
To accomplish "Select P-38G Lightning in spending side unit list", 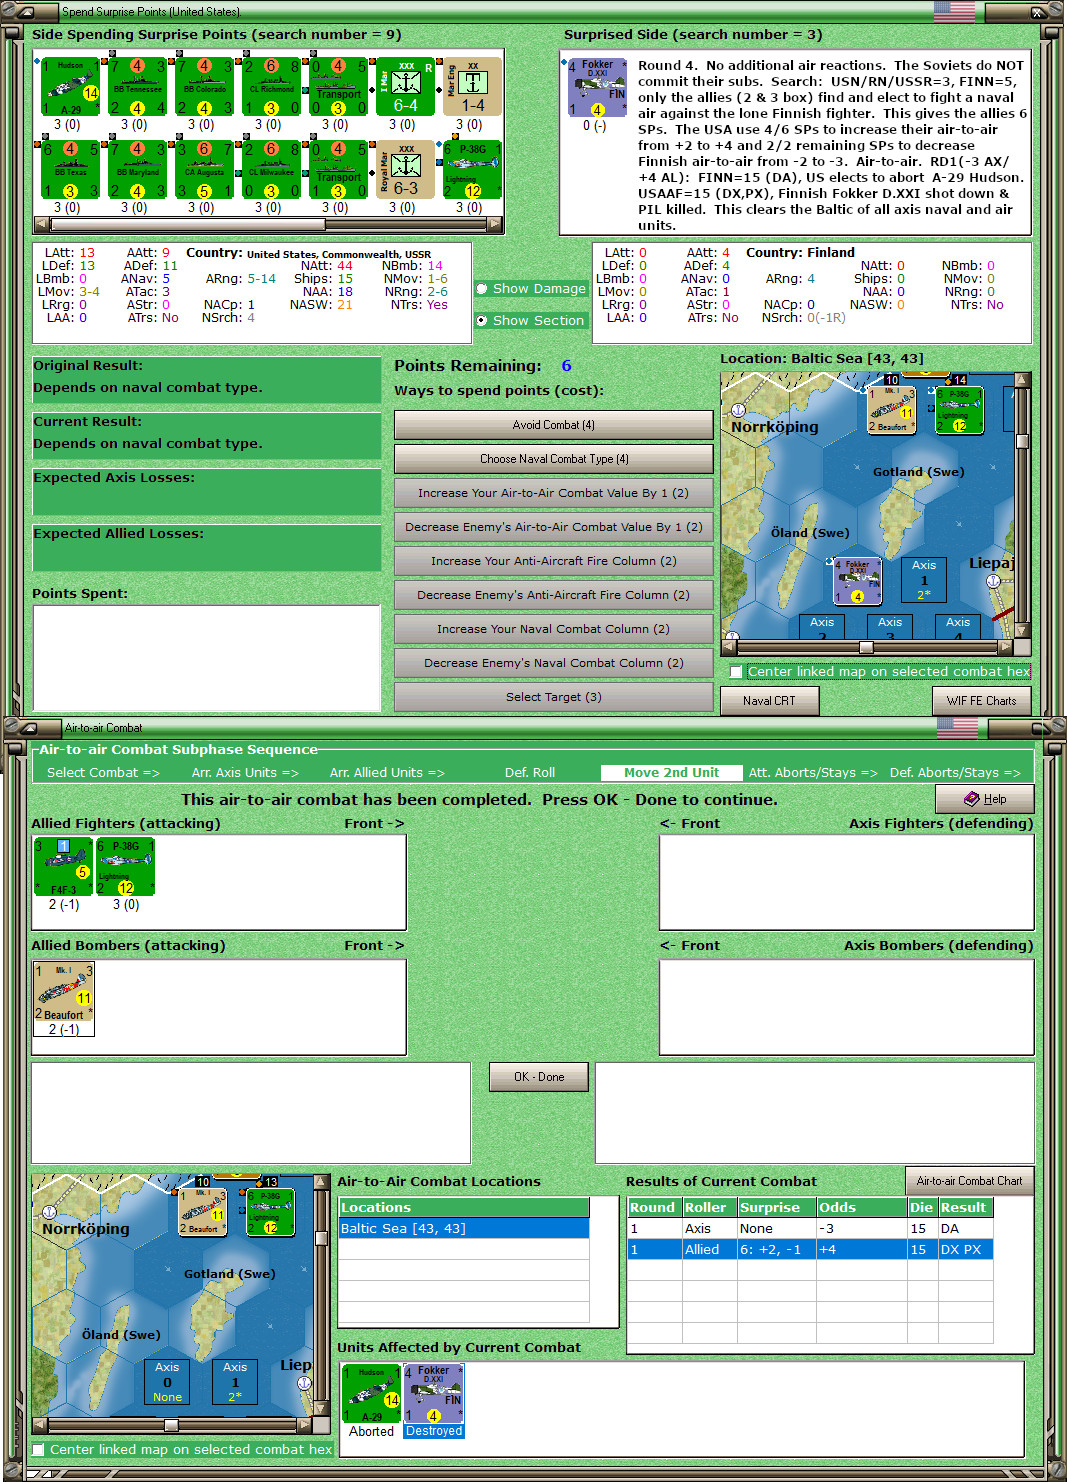I will (472, 170).
